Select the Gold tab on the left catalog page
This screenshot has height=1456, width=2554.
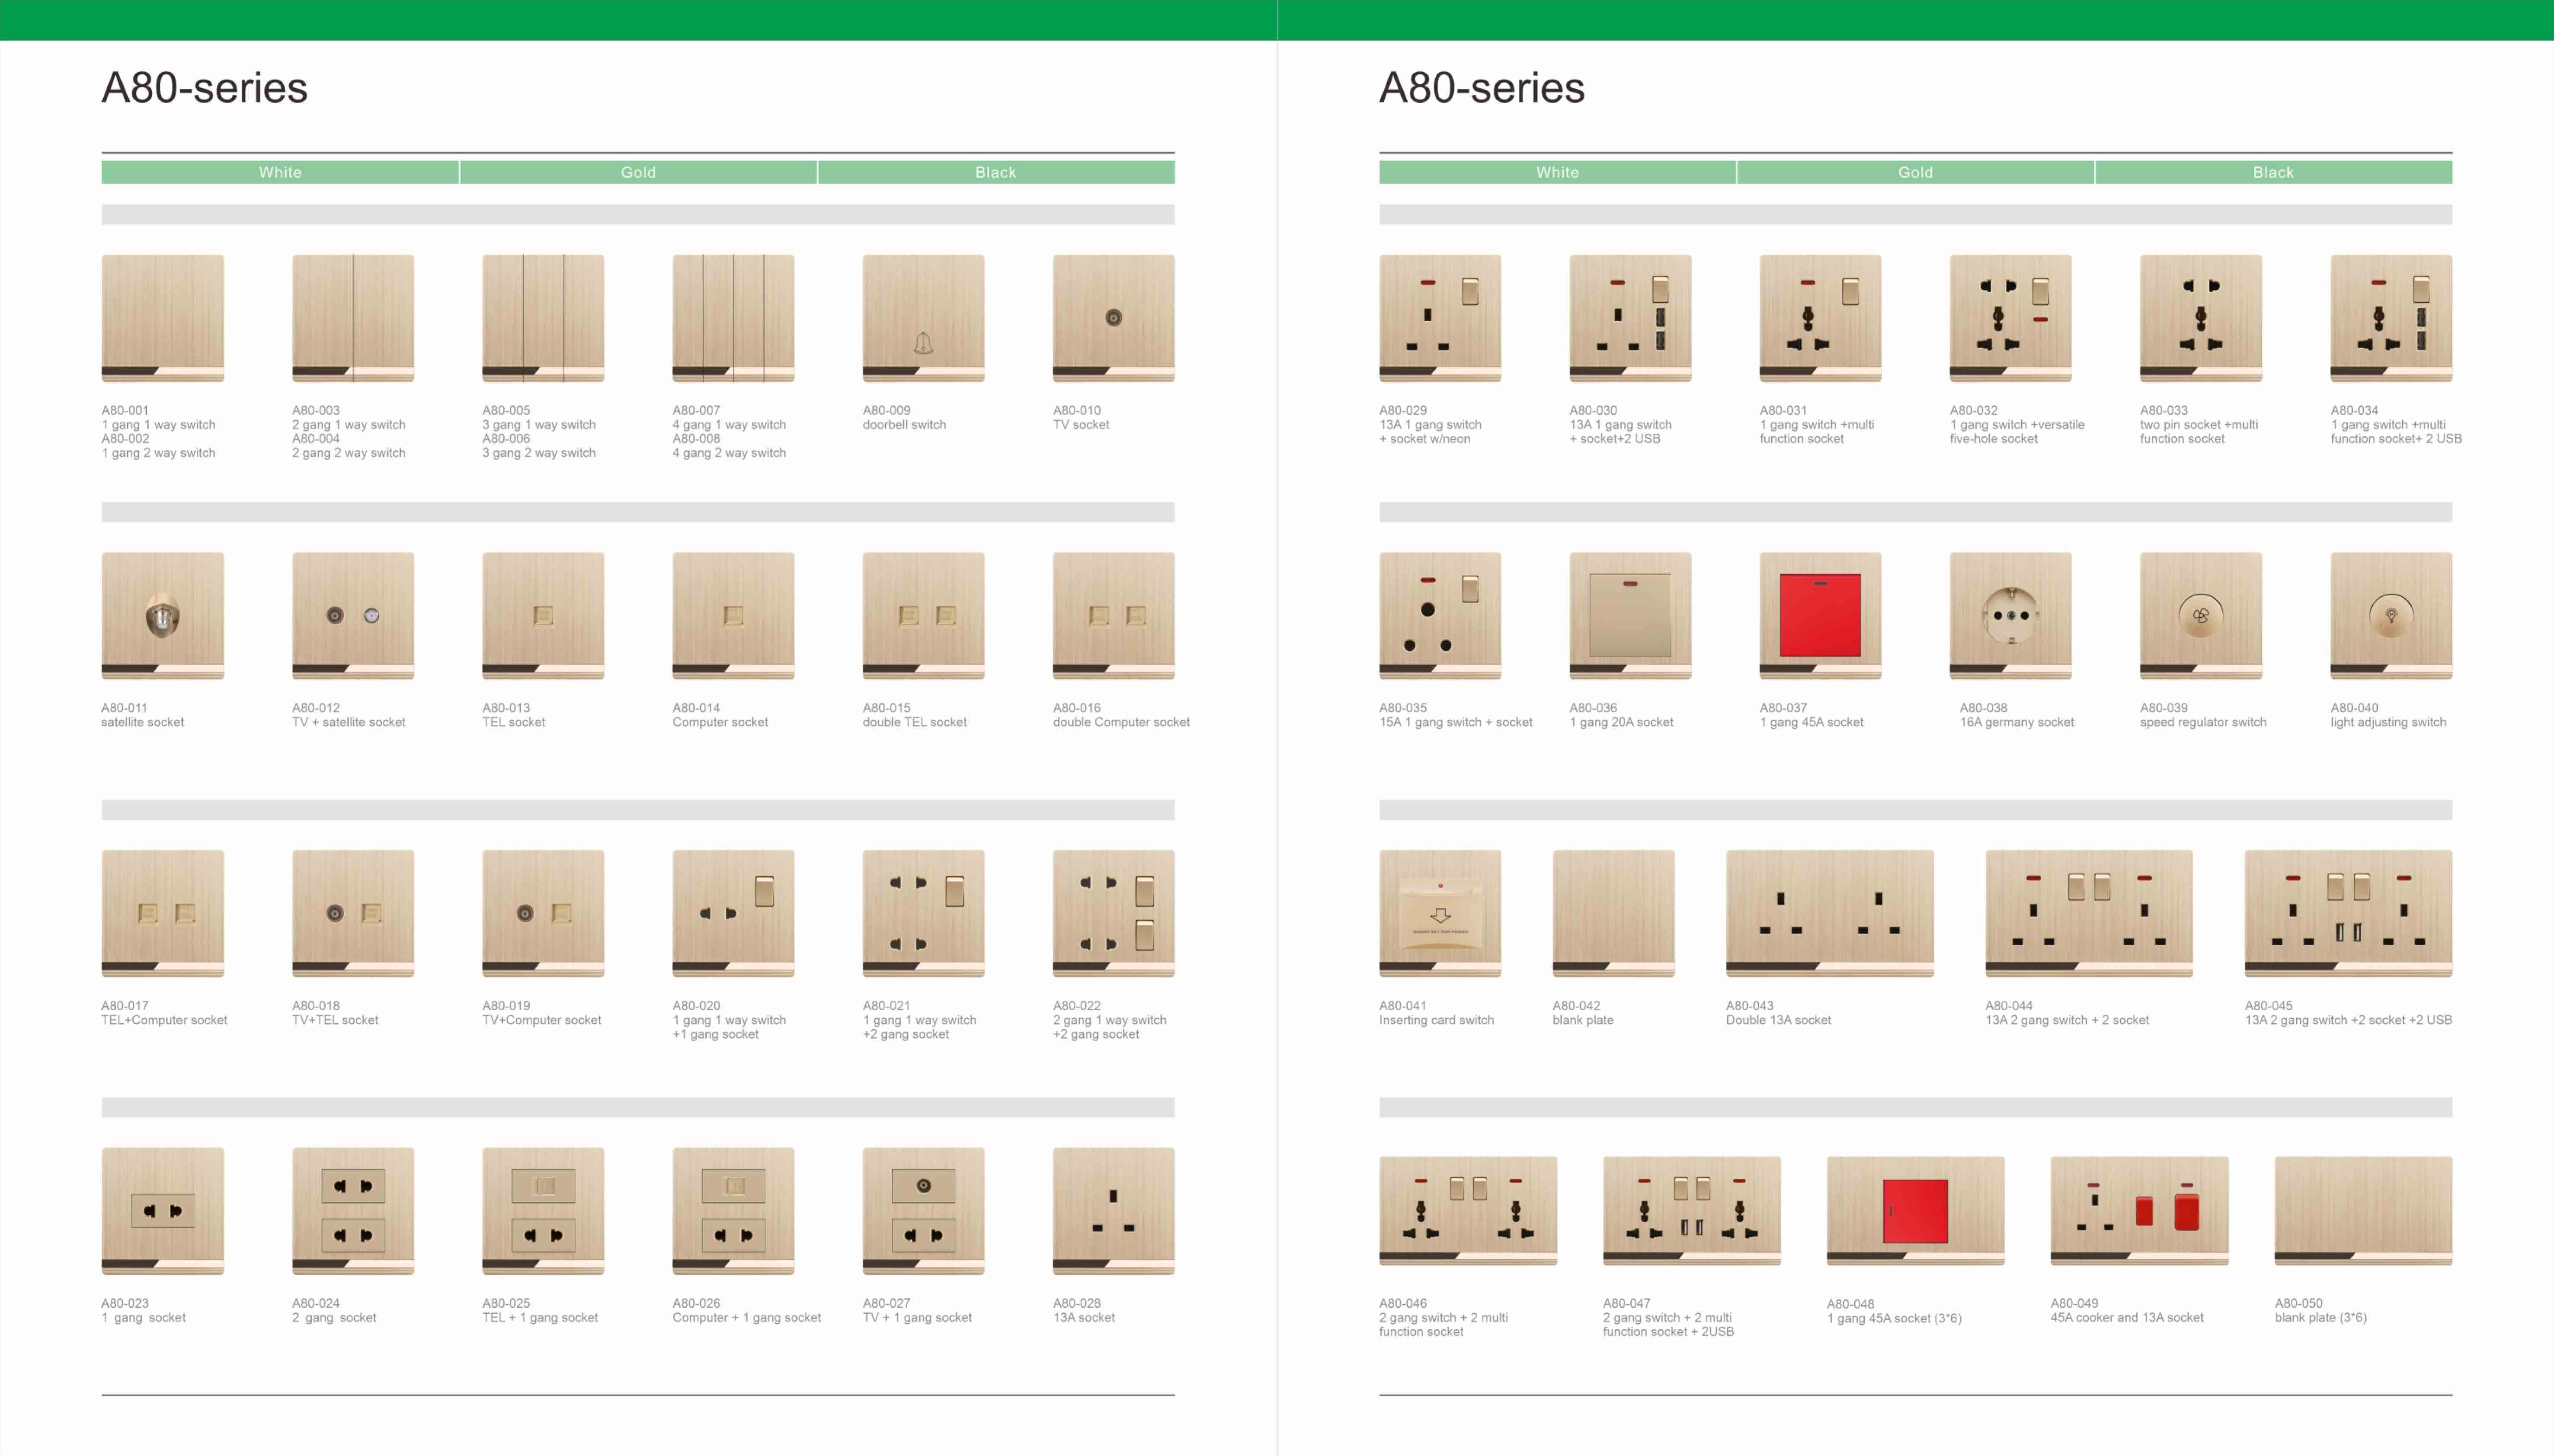point(638,172)
